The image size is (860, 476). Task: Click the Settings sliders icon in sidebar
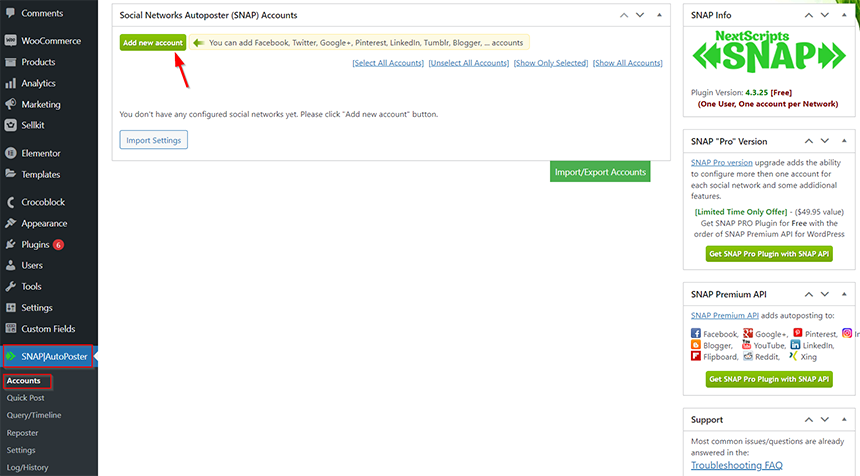(x=10, y=308)
